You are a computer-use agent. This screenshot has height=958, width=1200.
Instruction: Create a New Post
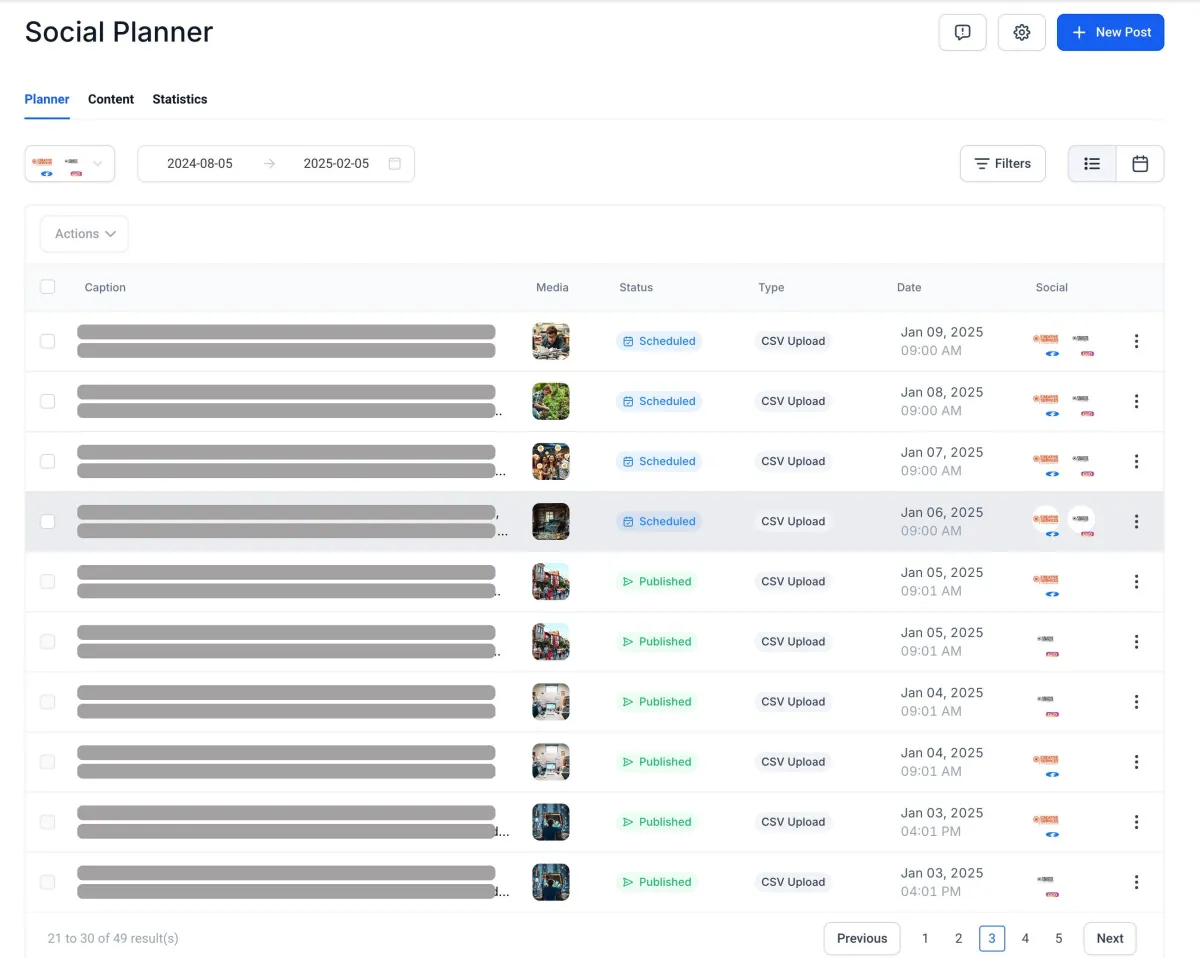point(1110,32)
